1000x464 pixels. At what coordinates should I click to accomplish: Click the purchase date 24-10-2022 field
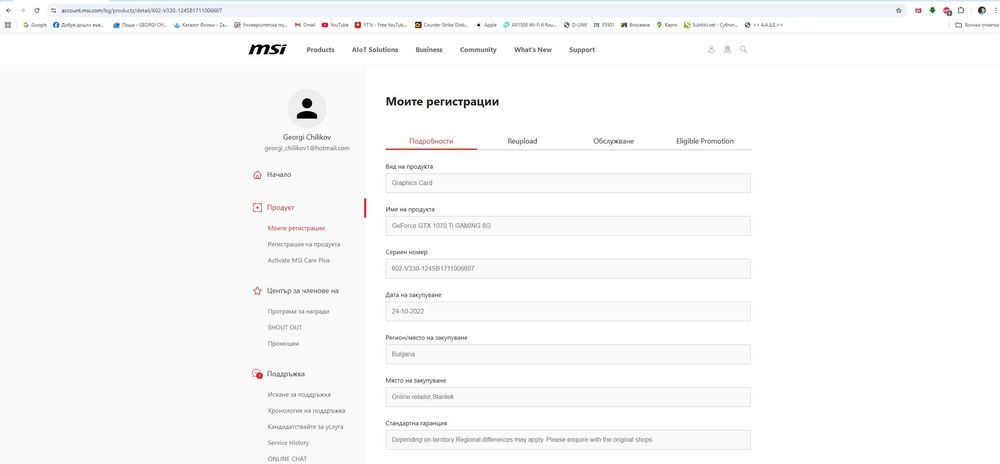(568, 311)
